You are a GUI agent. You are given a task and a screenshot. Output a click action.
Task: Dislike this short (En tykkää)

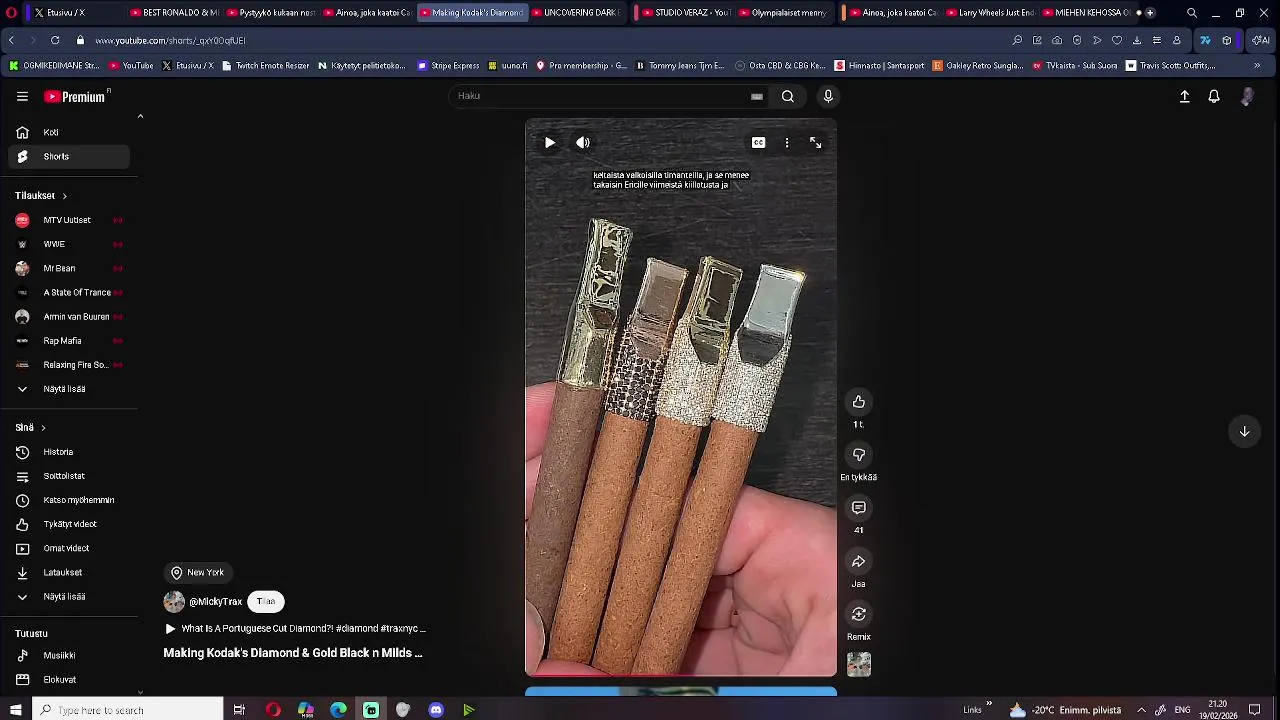859,455
